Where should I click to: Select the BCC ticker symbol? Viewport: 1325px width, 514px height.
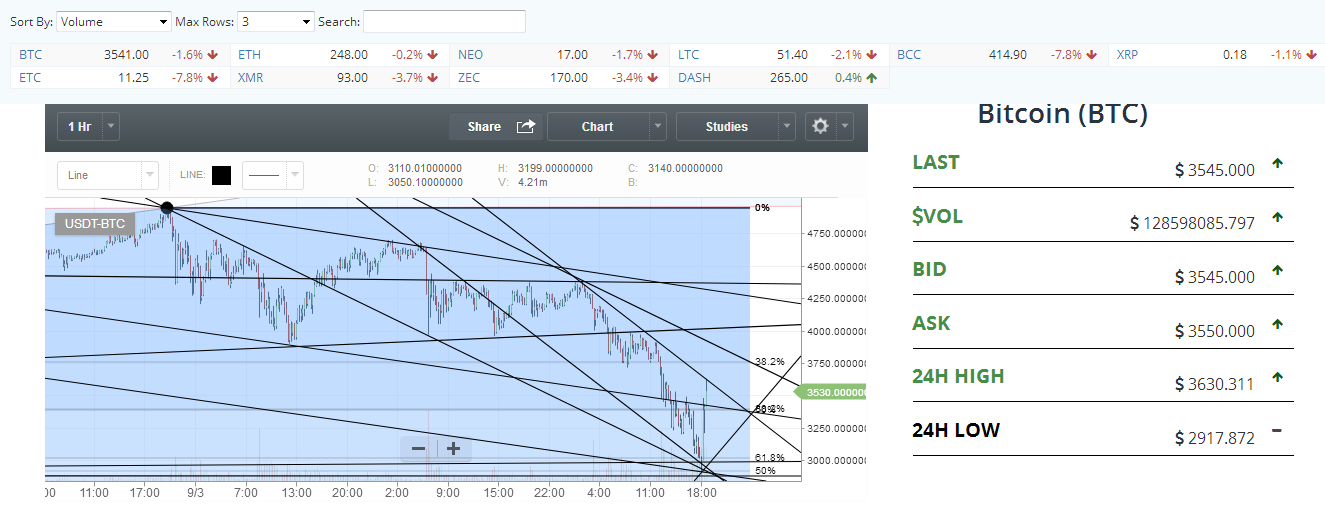909,55
